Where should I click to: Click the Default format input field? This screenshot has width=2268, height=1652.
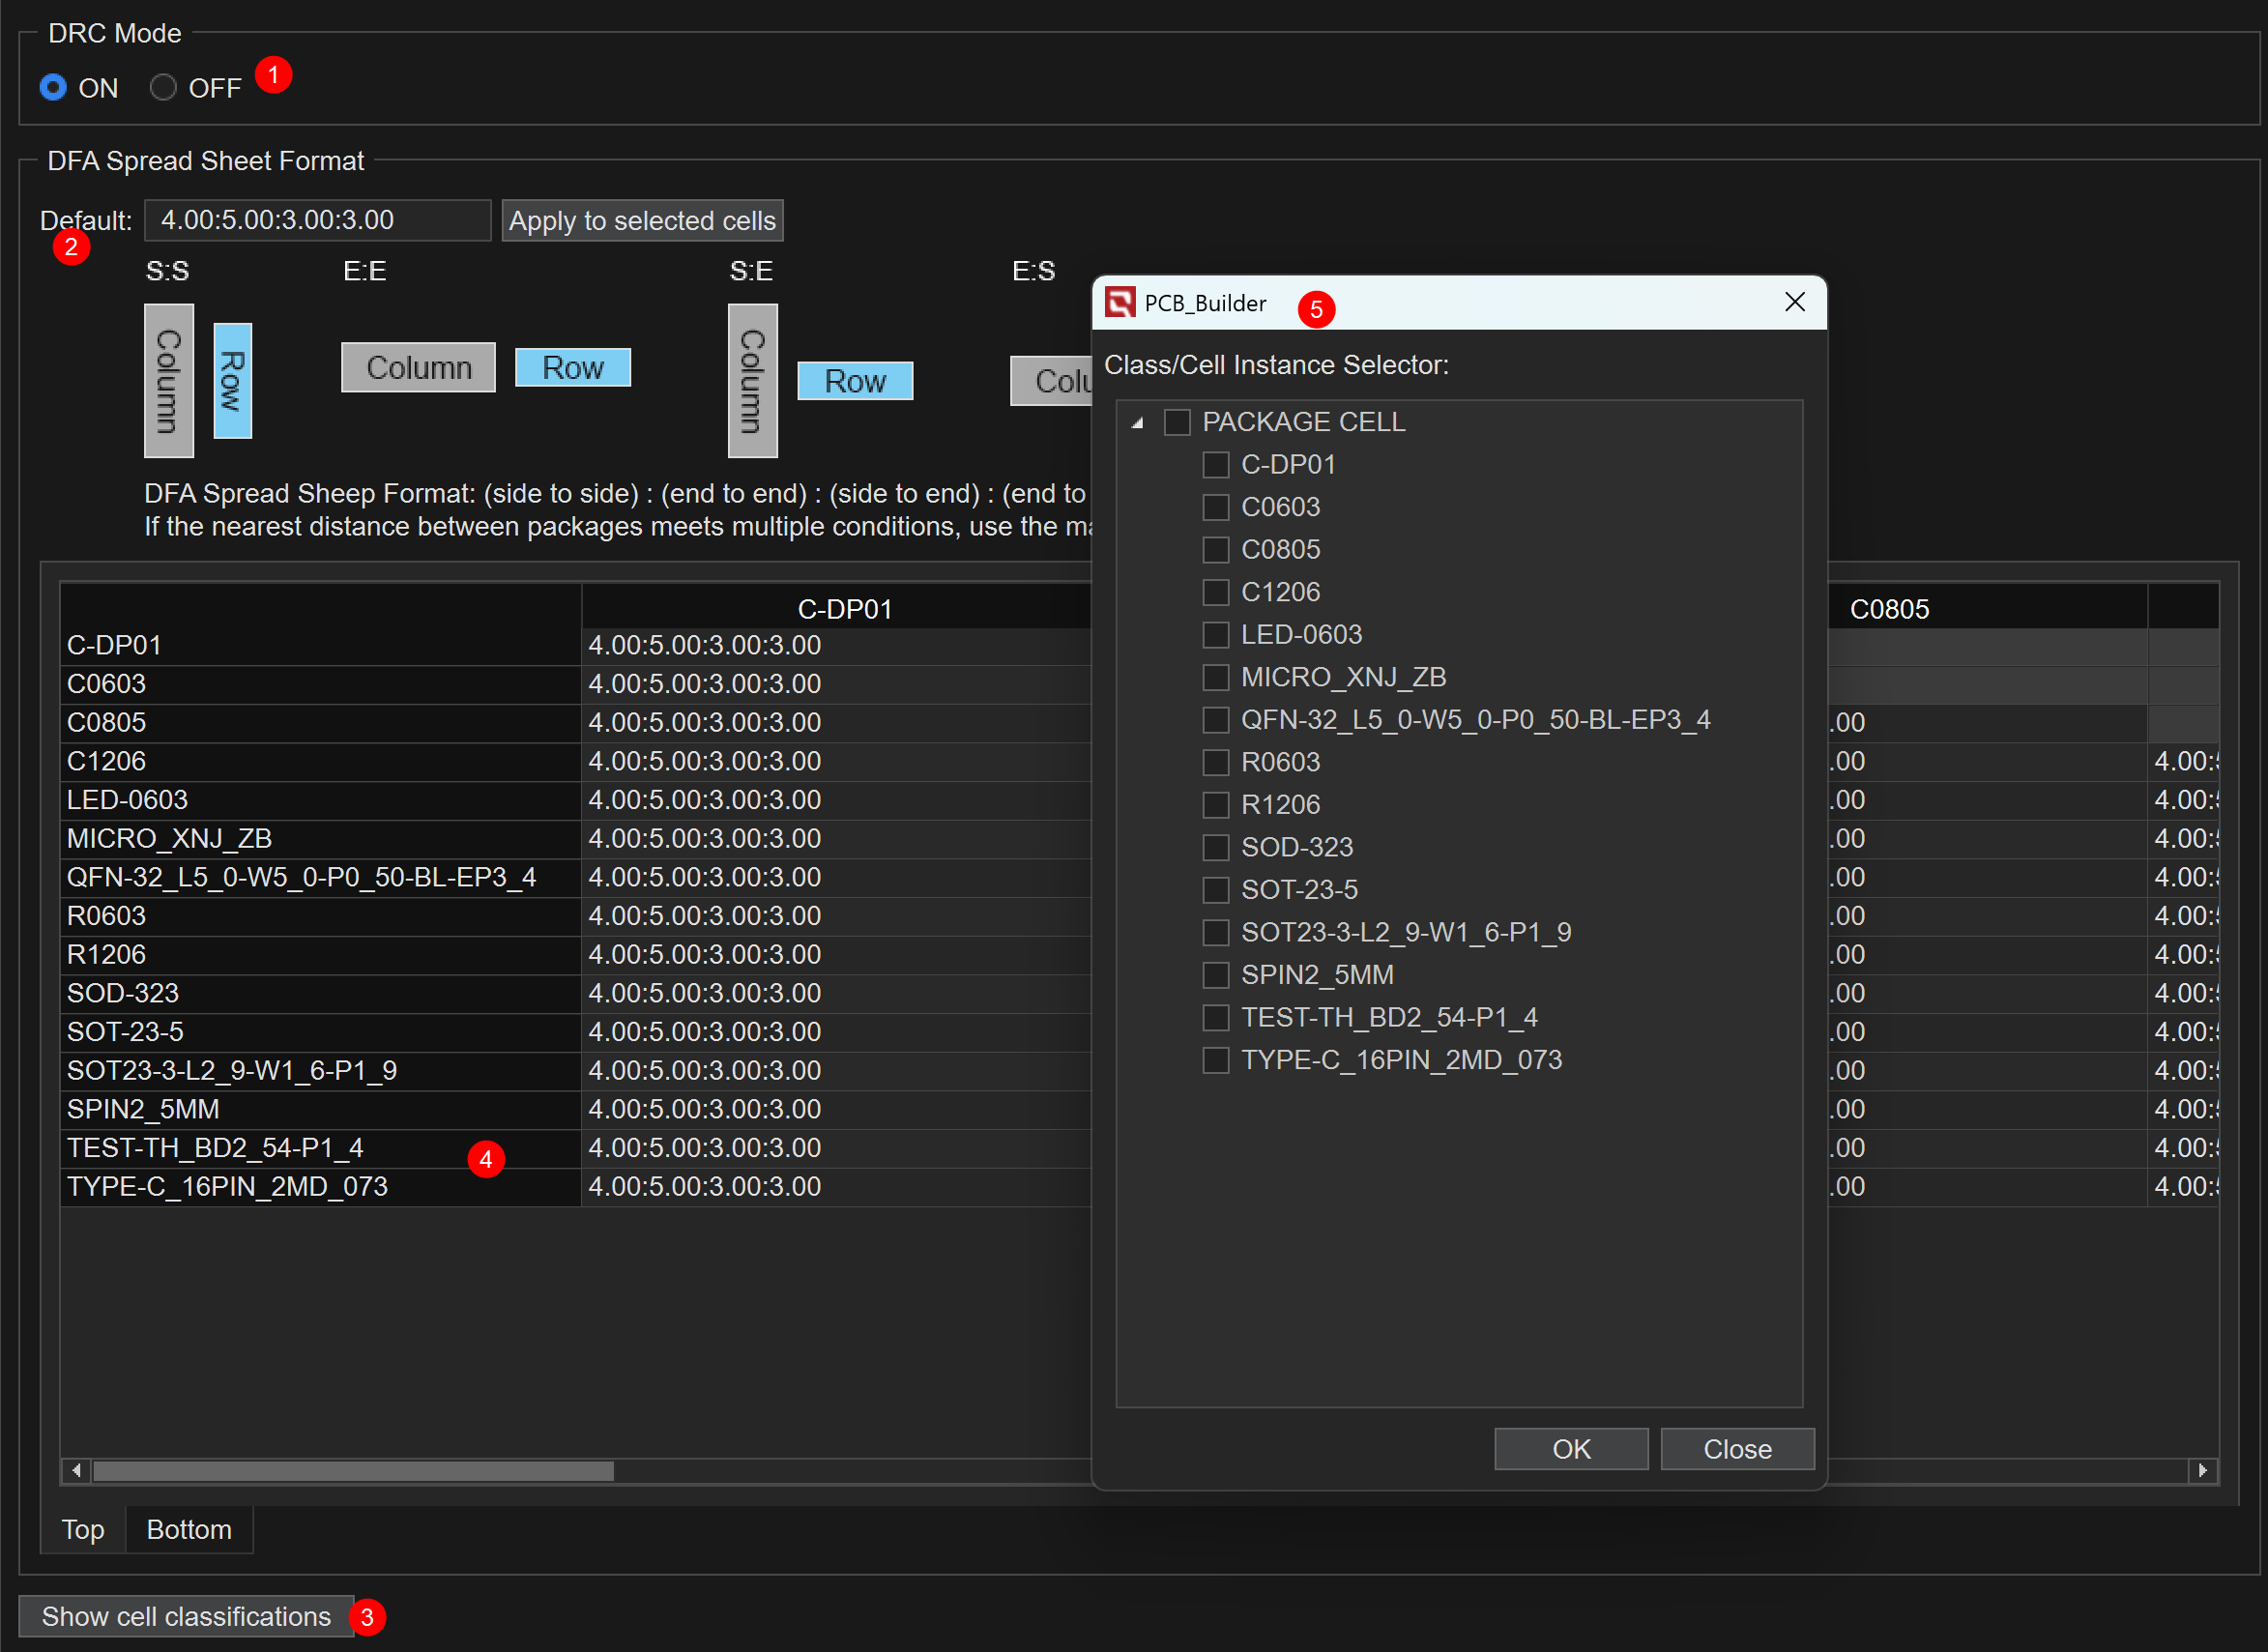tap(317, 220)
